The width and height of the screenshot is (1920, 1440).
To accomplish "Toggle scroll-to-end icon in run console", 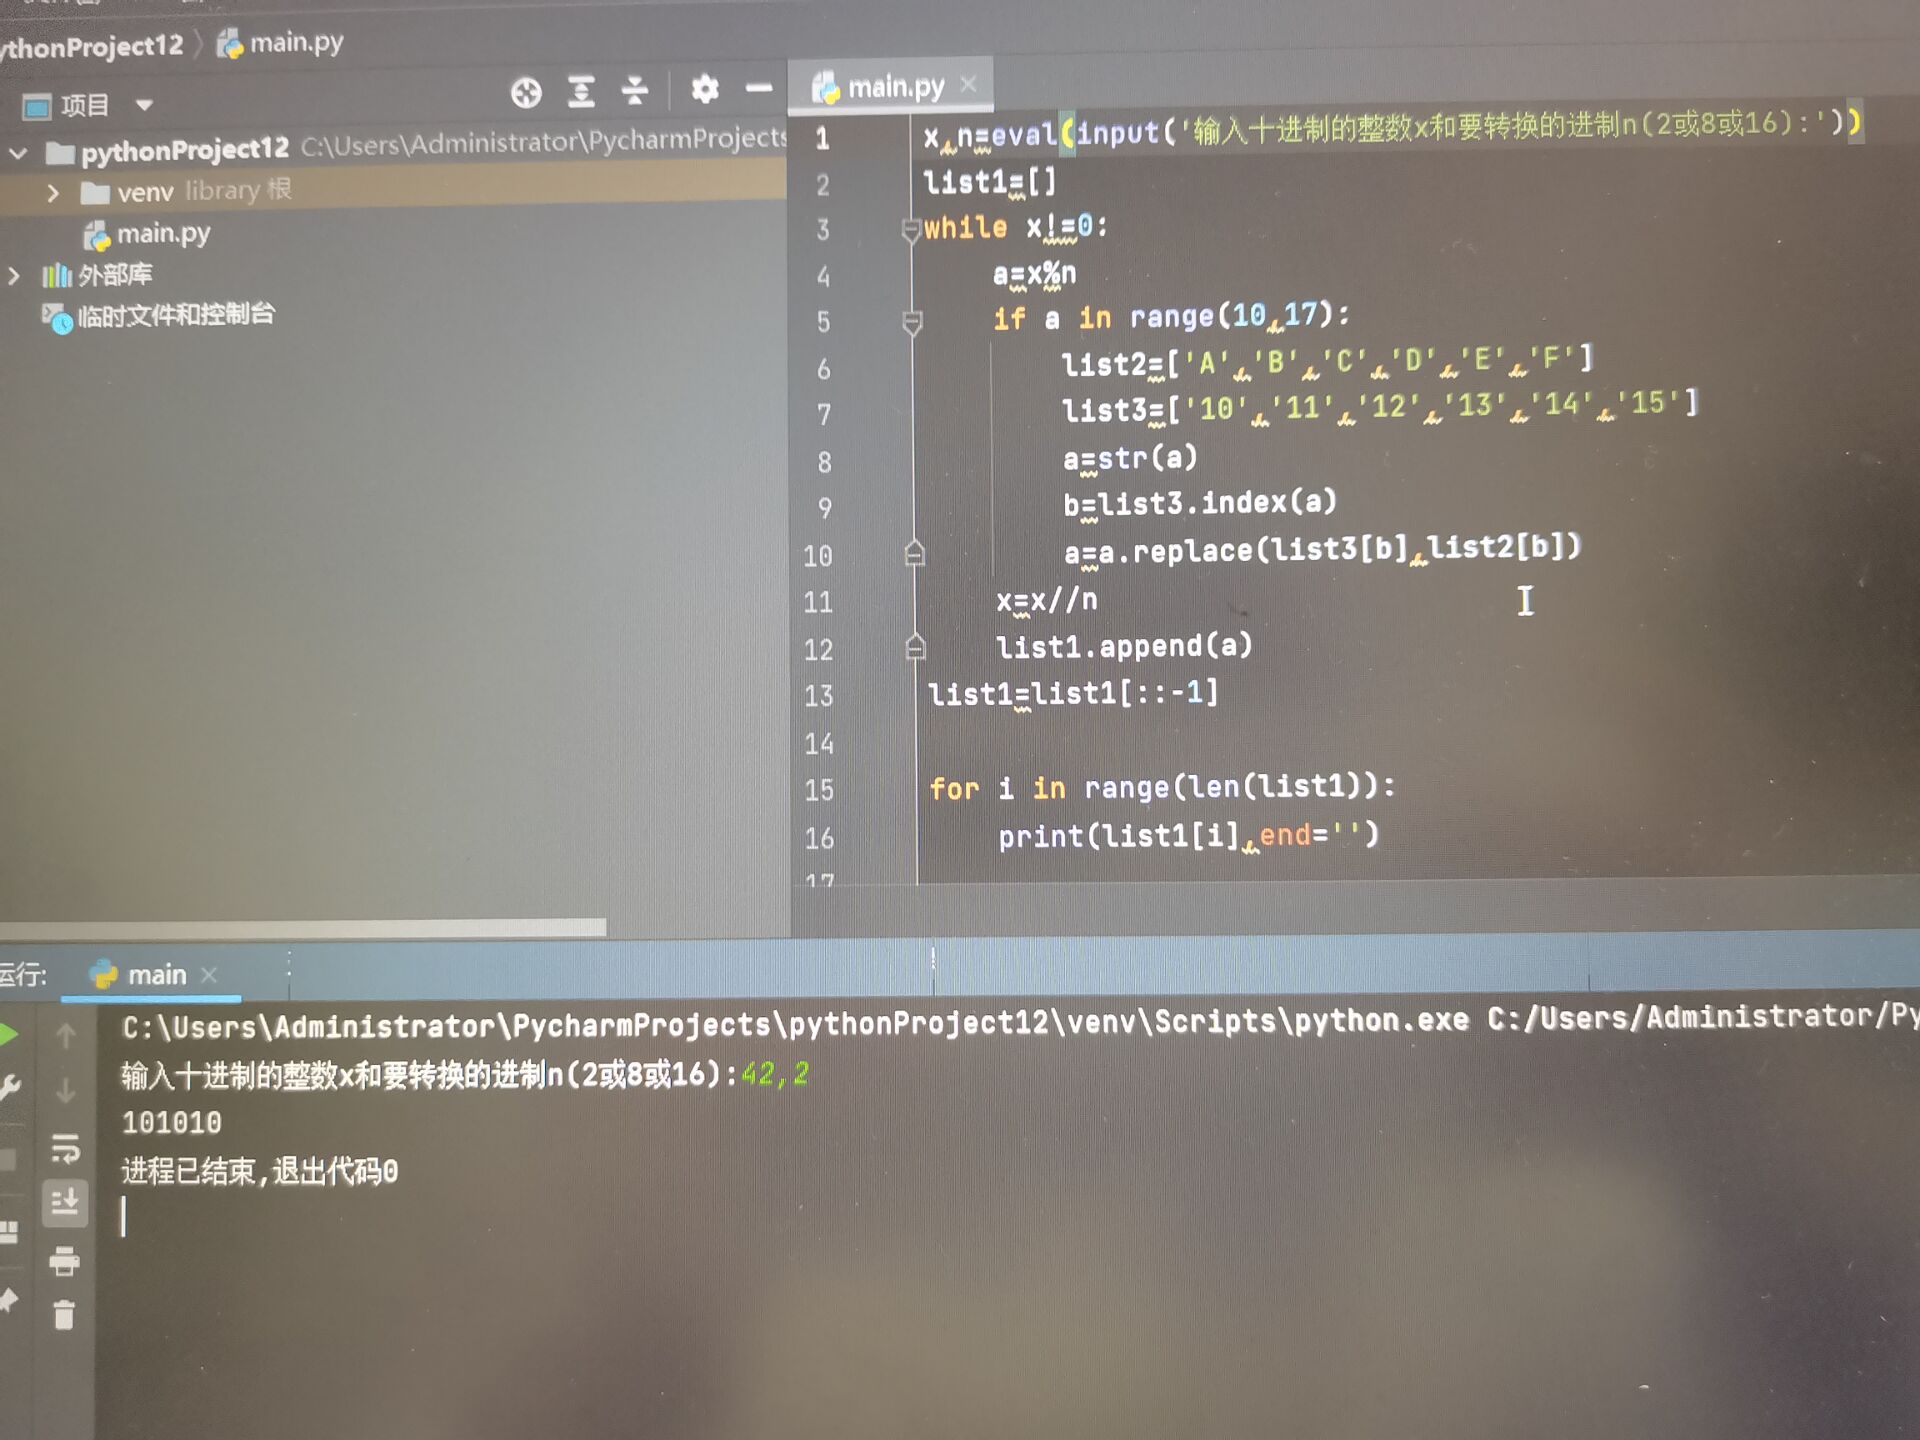I will tap(65, 1201).
